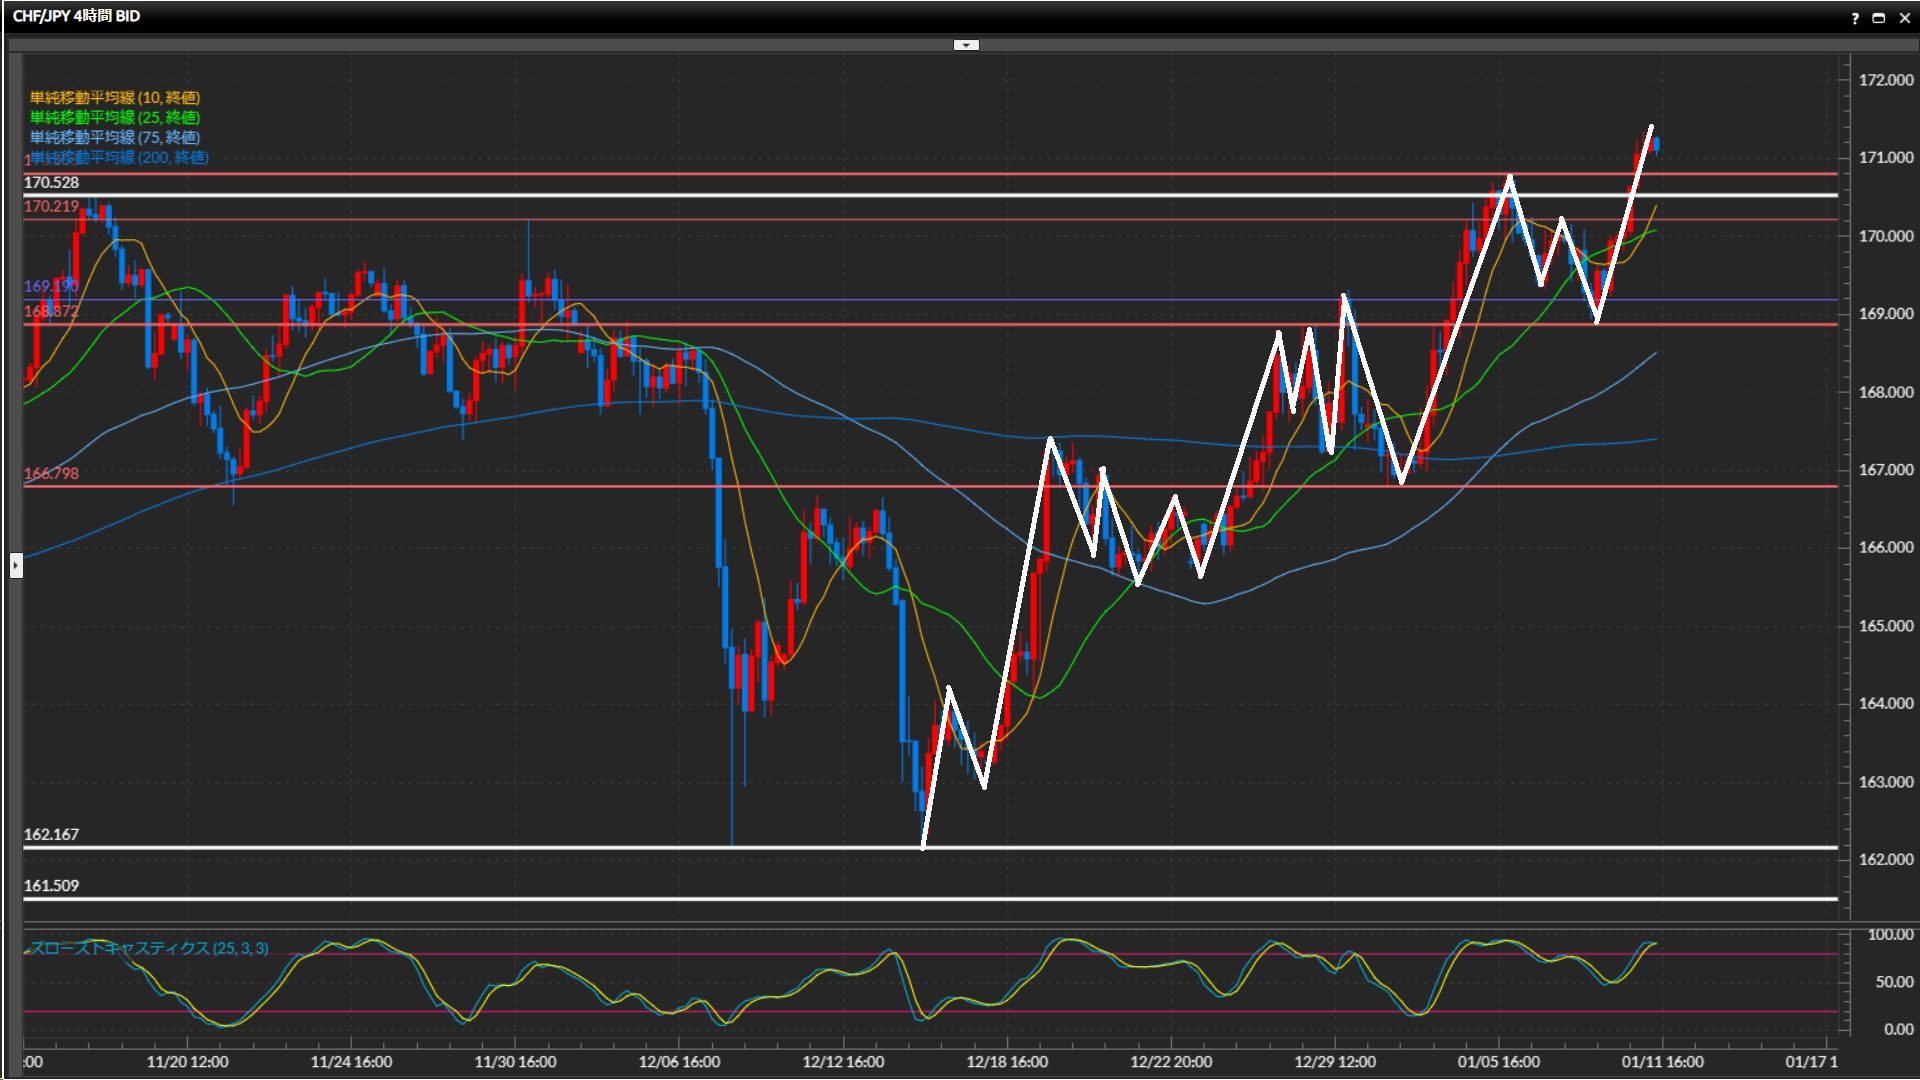Click the 161.509 white line label

click(51, 885)
